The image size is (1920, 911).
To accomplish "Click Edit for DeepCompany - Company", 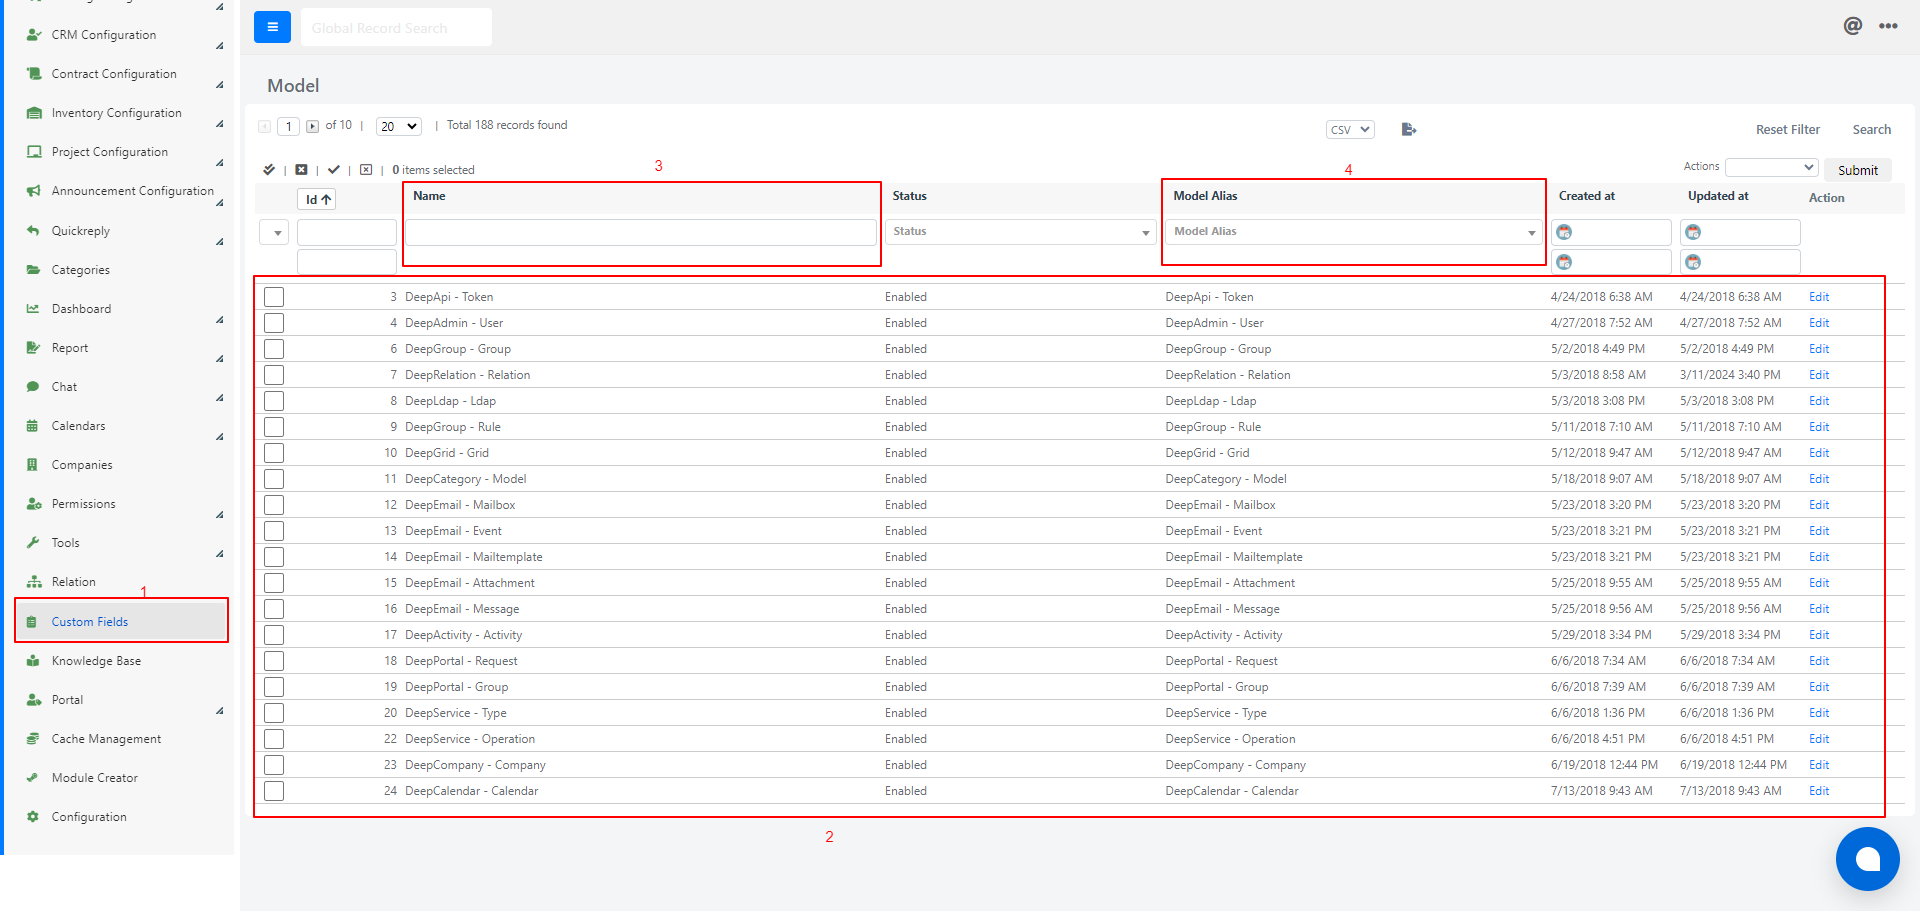I will point(1819,765).
